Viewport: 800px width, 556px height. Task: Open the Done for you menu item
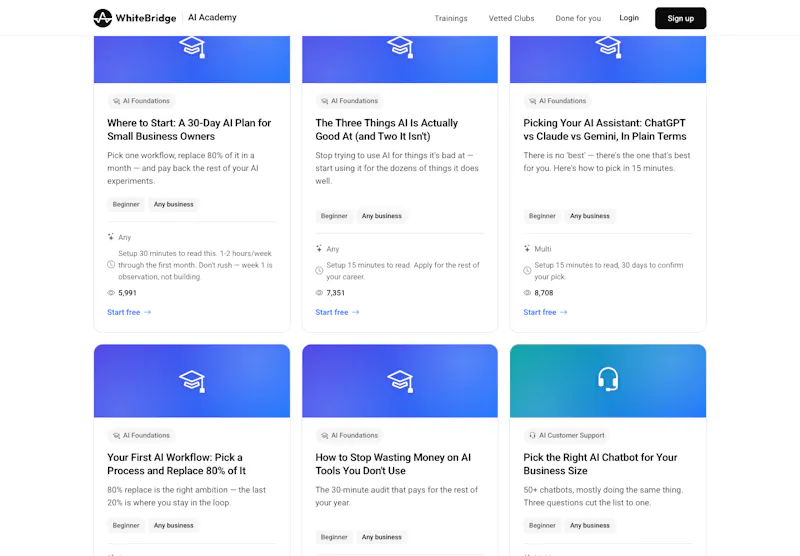coord(578,18)
